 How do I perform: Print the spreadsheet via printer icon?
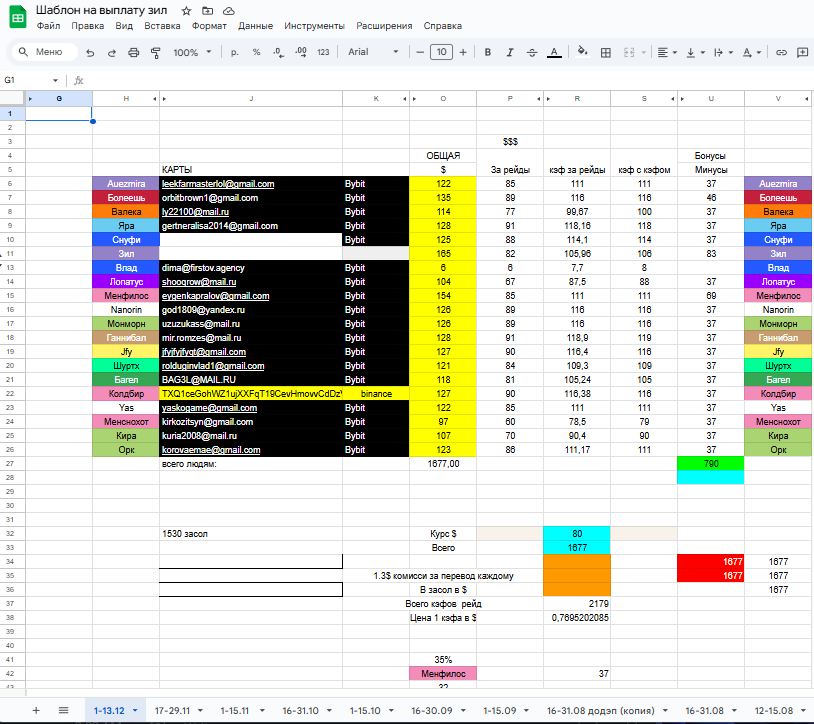click(133, 52)
